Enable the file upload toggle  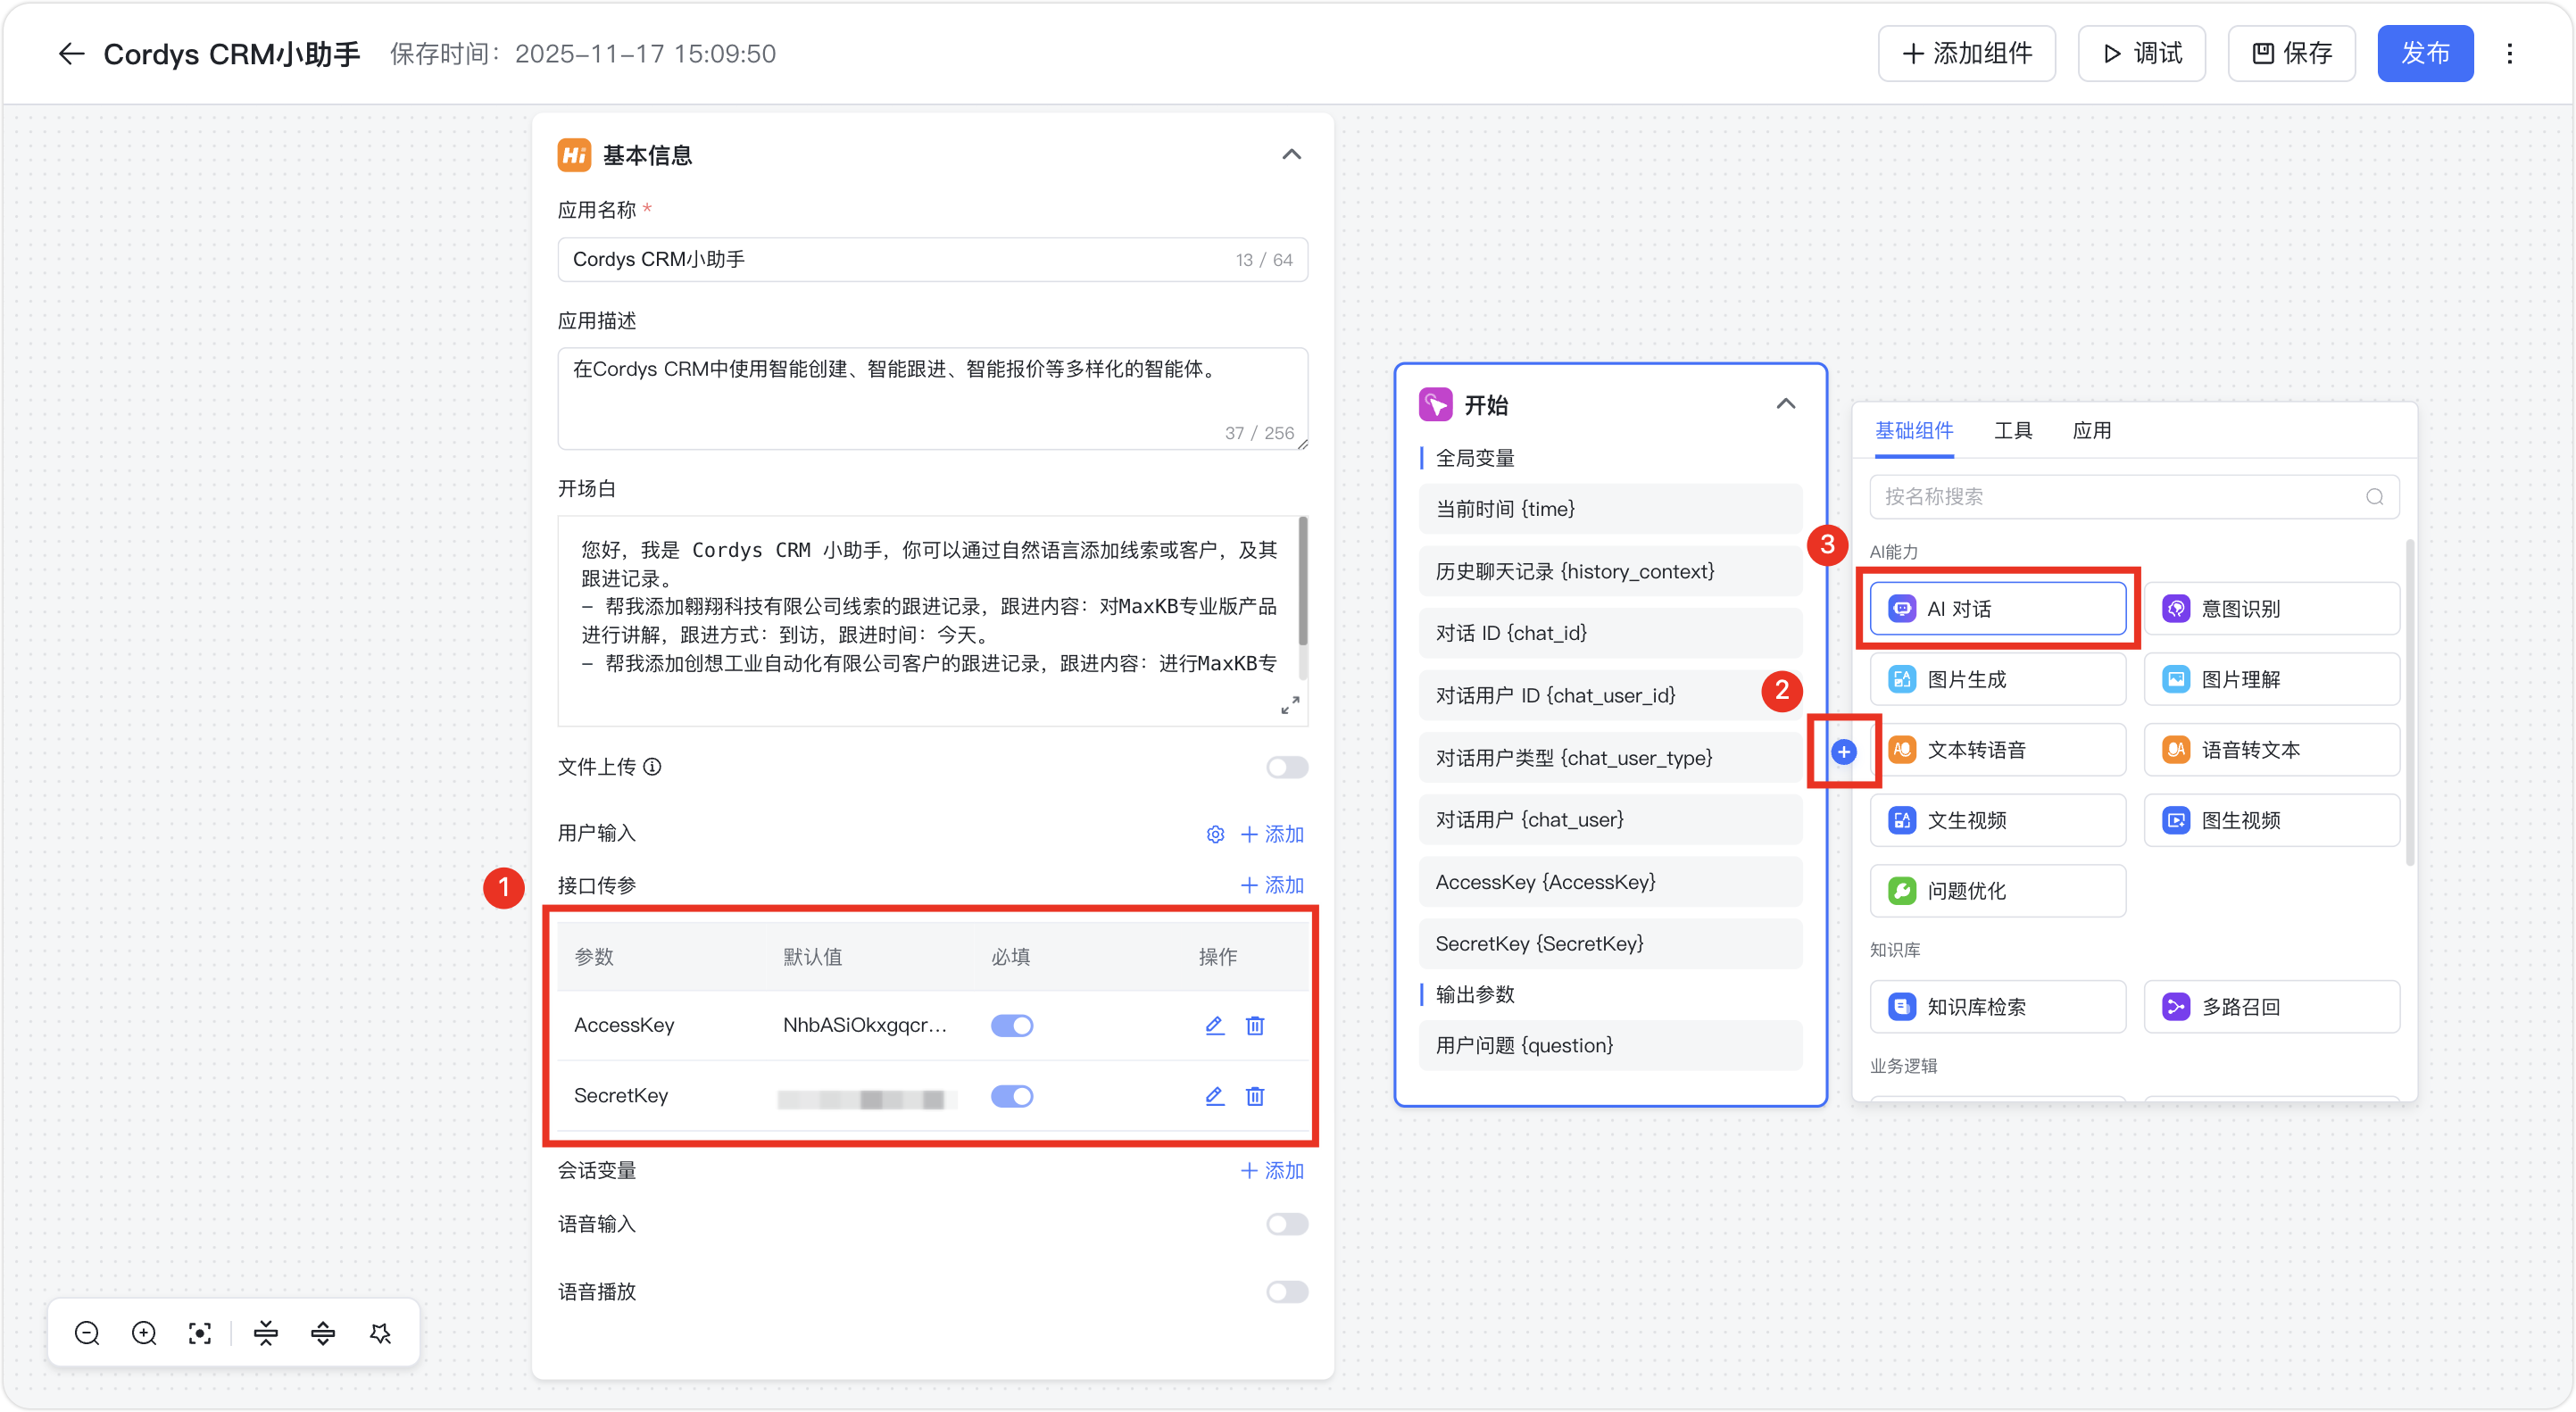1287,767
